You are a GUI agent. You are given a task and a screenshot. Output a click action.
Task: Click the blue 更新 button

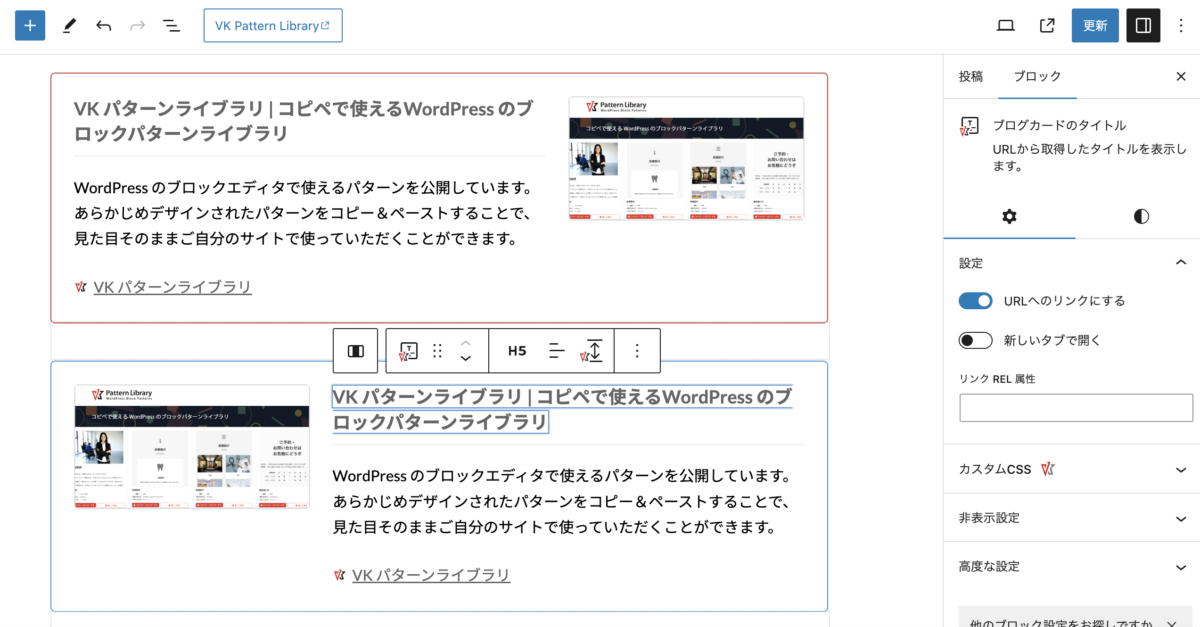tap(1095, 26)
